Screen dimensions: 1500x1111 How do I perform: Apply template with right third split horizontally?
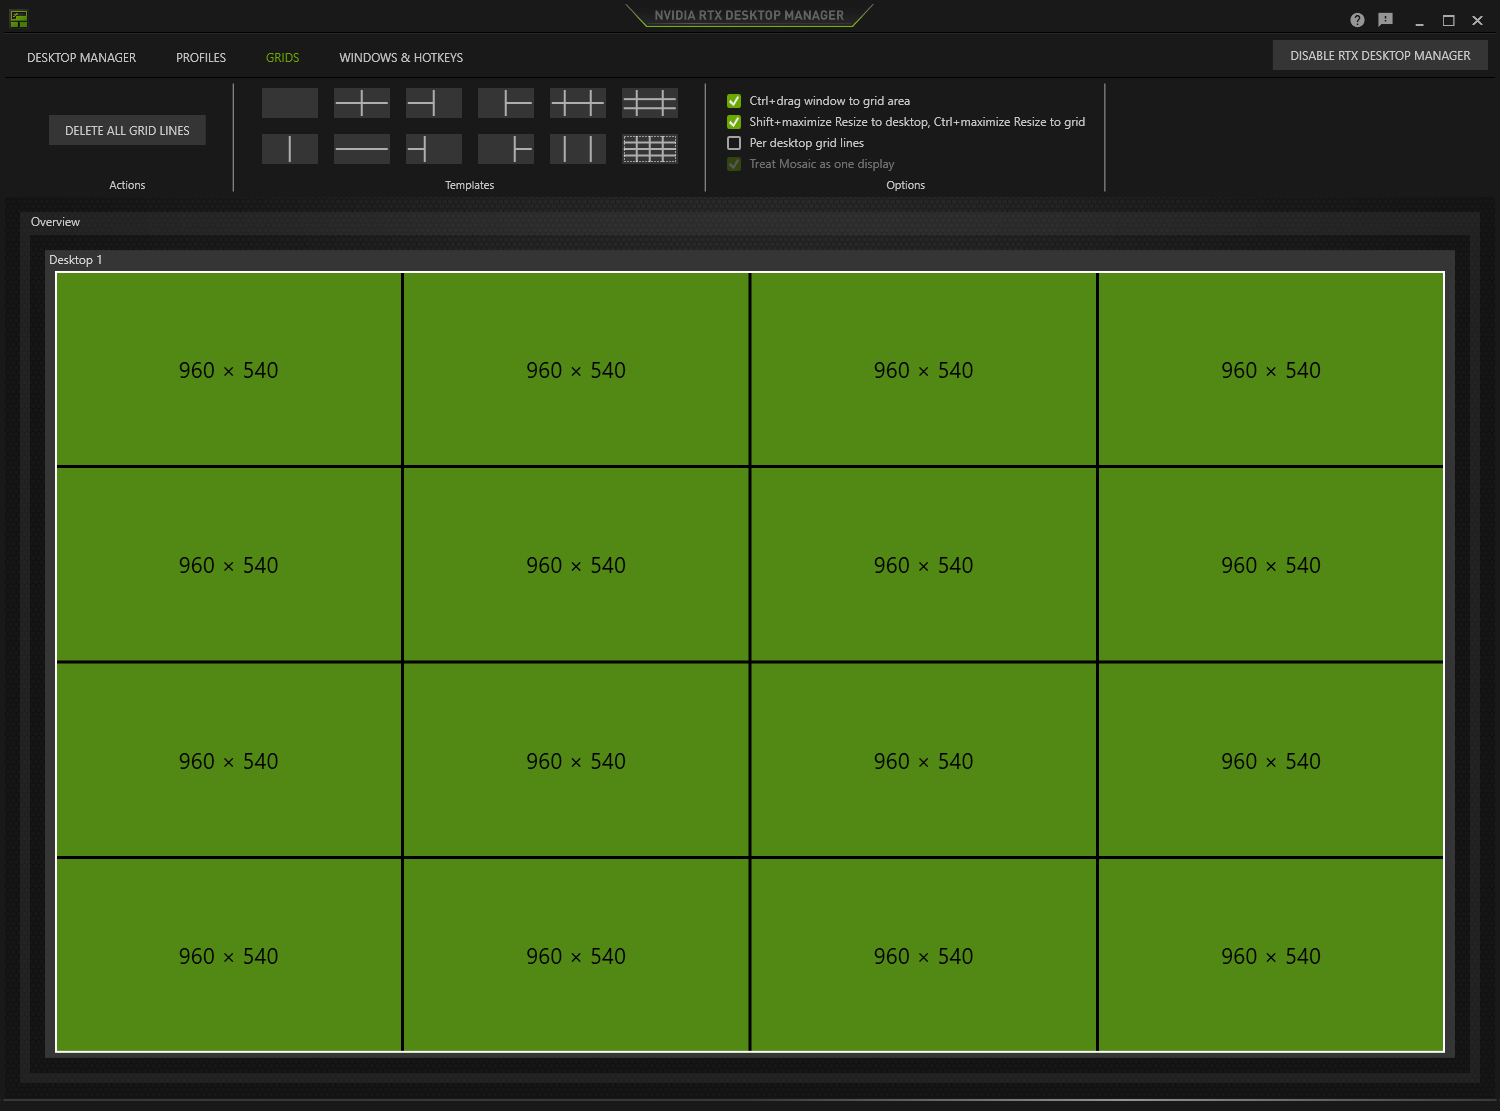pos(506,149)
